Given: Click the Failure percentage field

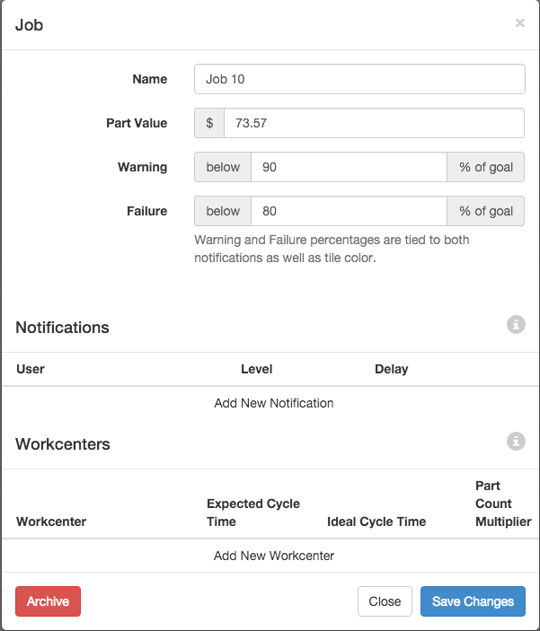Looking at the screenshot, I should (x=349, y=211).
